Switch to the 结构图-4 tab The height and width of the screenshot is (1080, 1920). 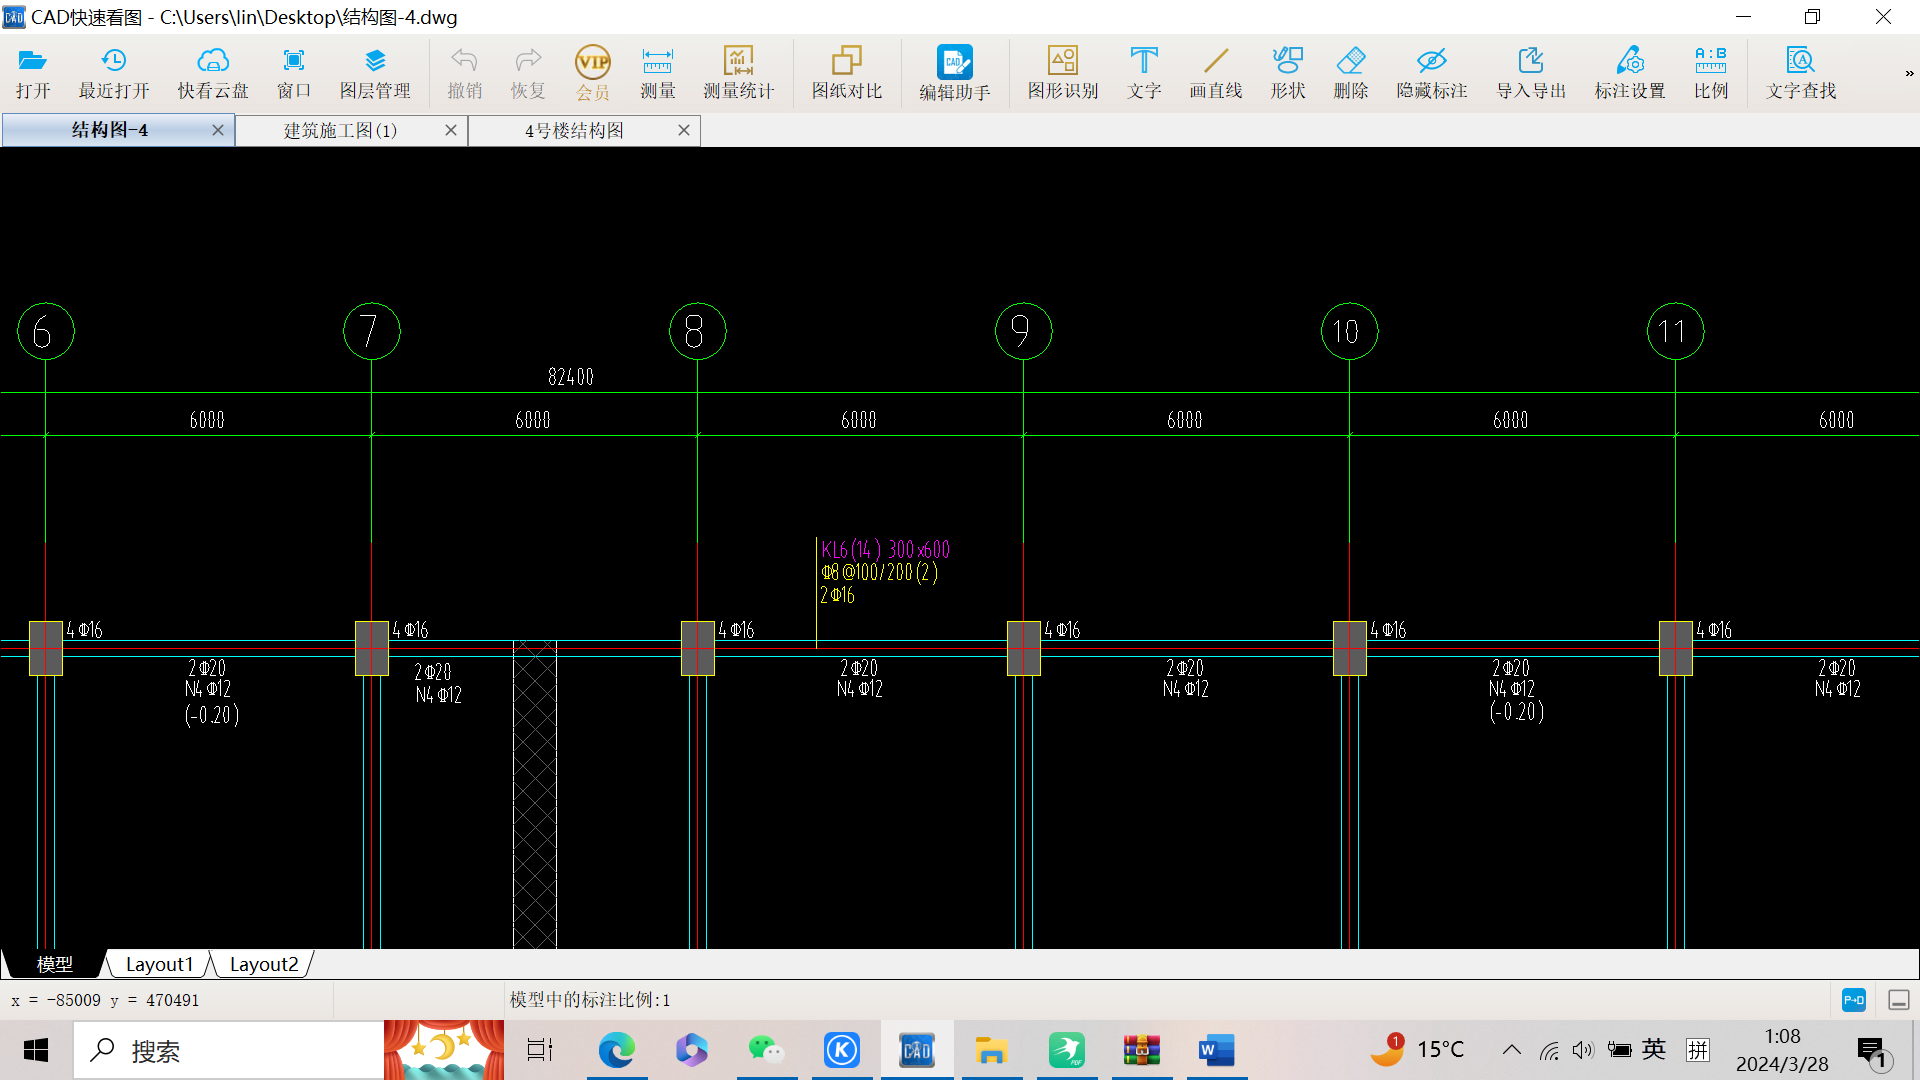point(110,130)
